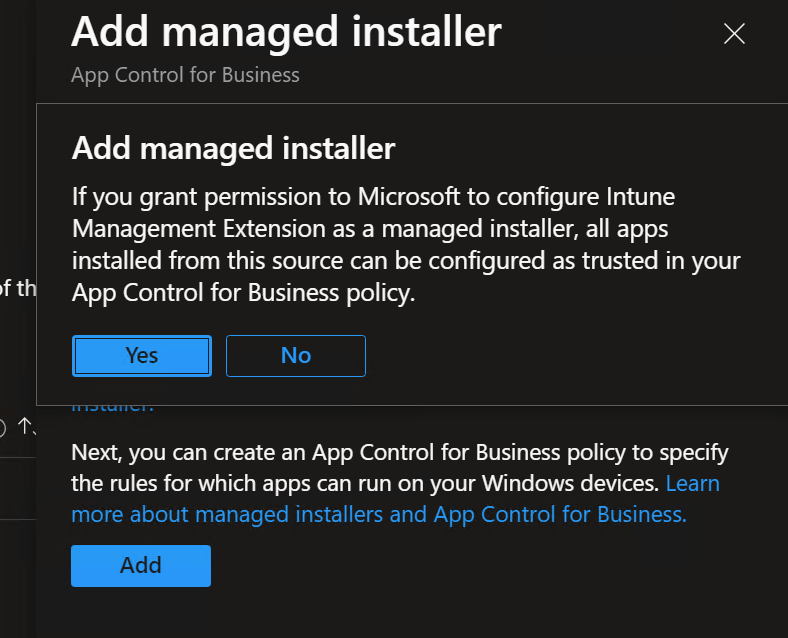Click the App Control for Business subtitle
The image size is (788, 638).
[x=185, y=75]
